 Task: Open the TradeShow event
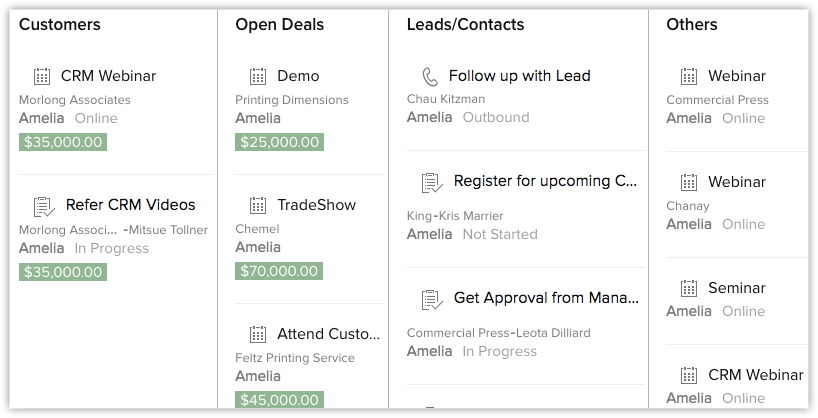(316, 205)
